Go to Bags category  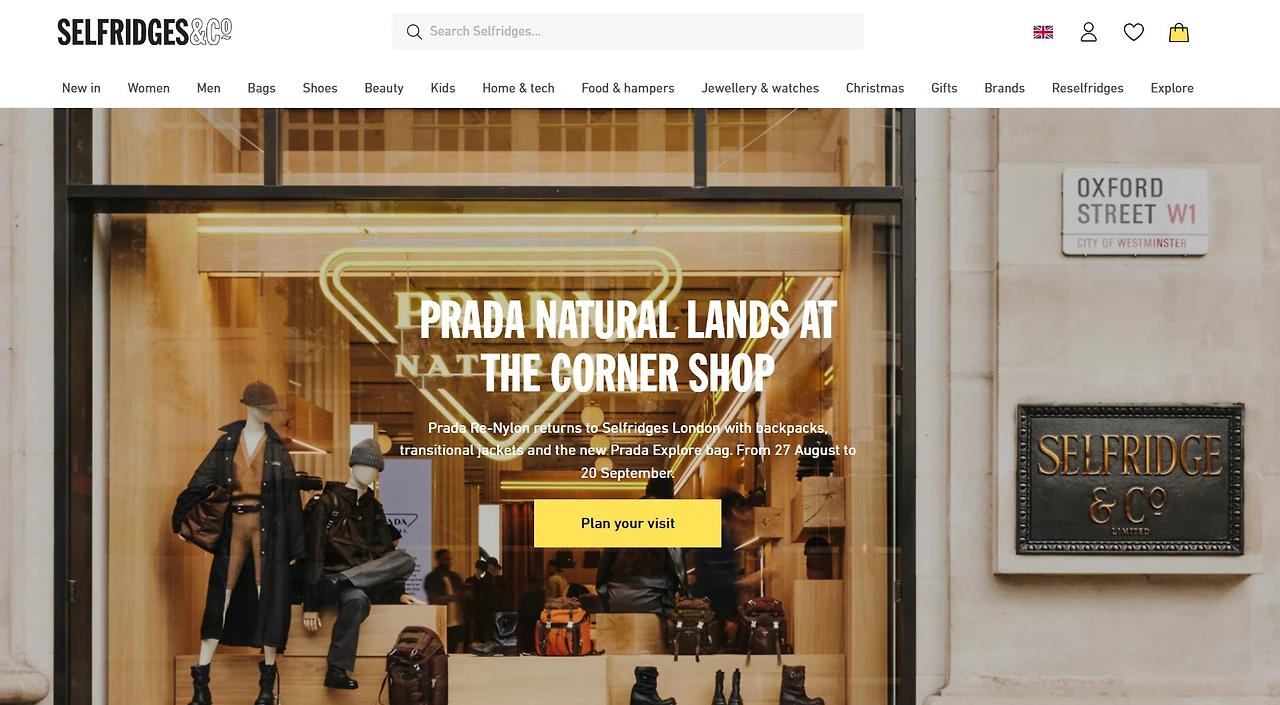[x=262, y=88]
